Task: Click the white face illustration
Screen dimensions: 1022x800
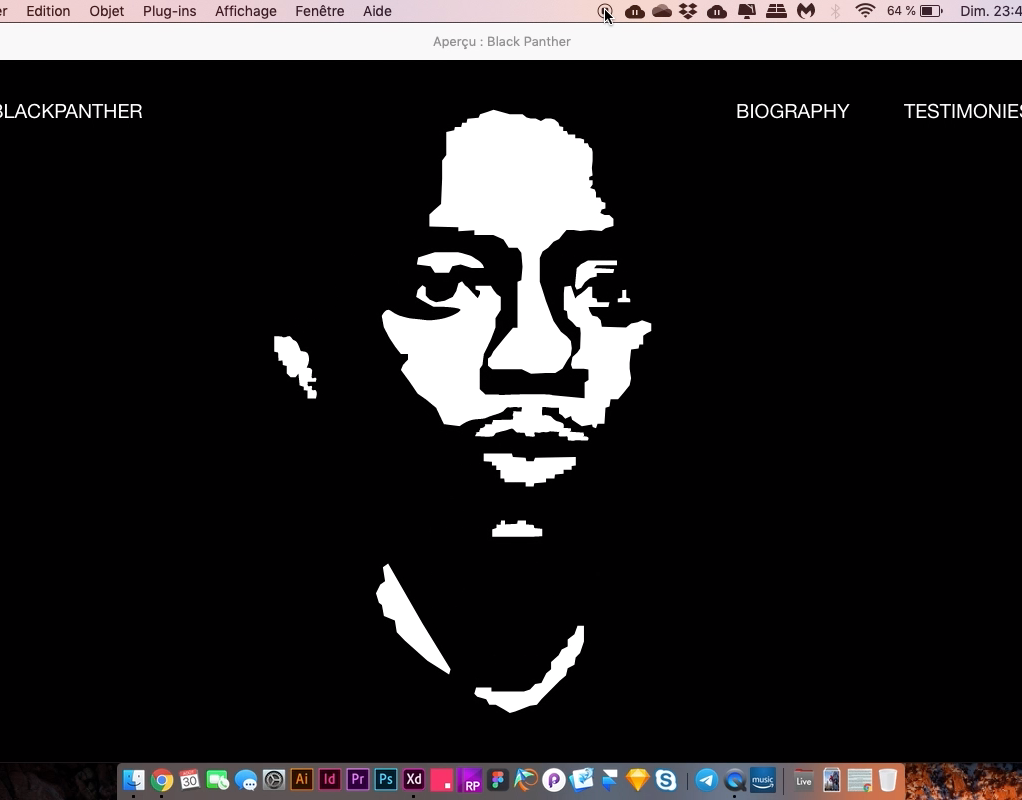Action: [515, 411]
